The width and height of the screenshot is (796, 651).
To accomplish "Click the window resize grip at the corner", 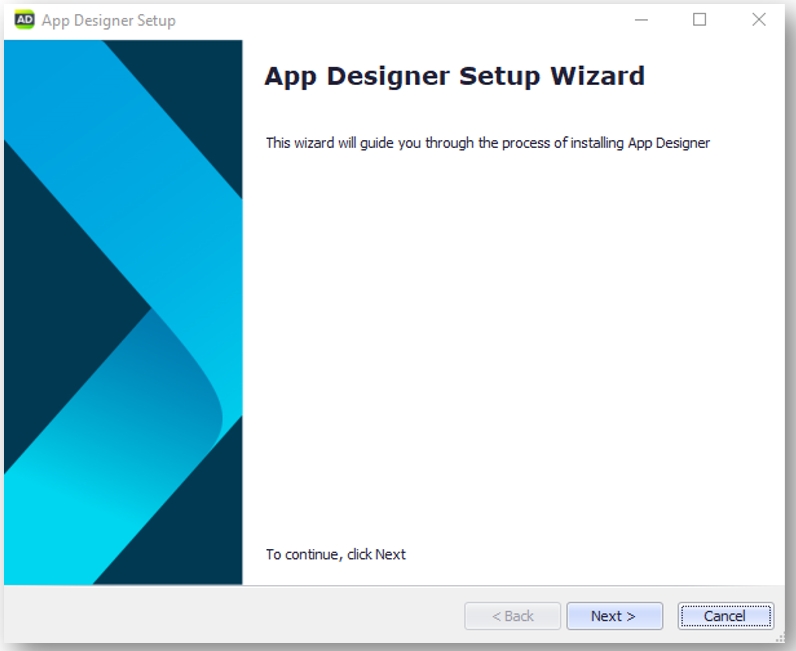I will click(780, 638).
